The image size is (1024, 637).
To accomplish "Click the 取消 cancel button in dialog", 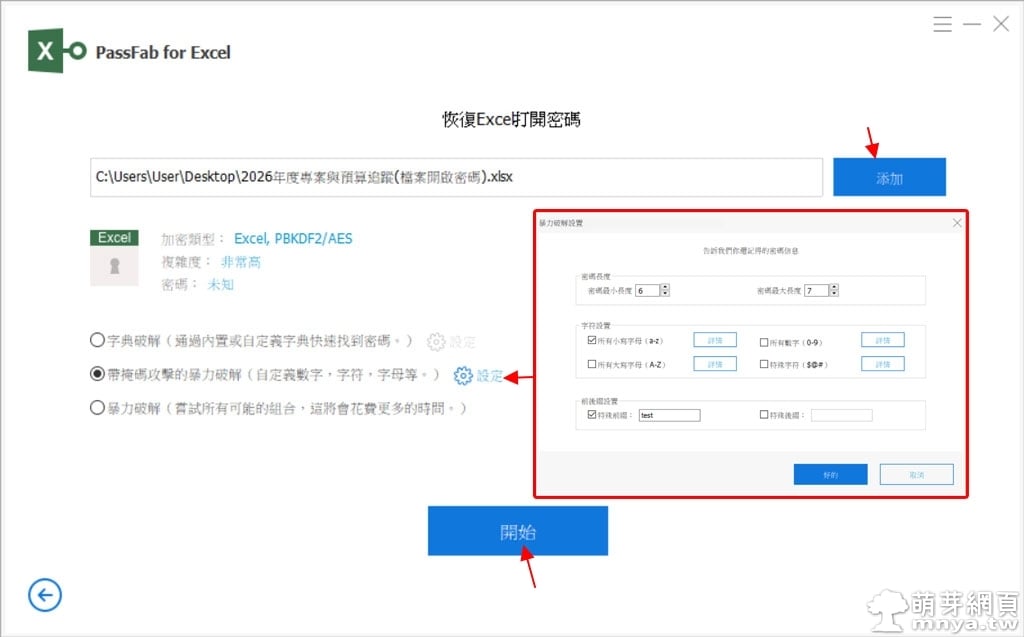I will 916,474.
